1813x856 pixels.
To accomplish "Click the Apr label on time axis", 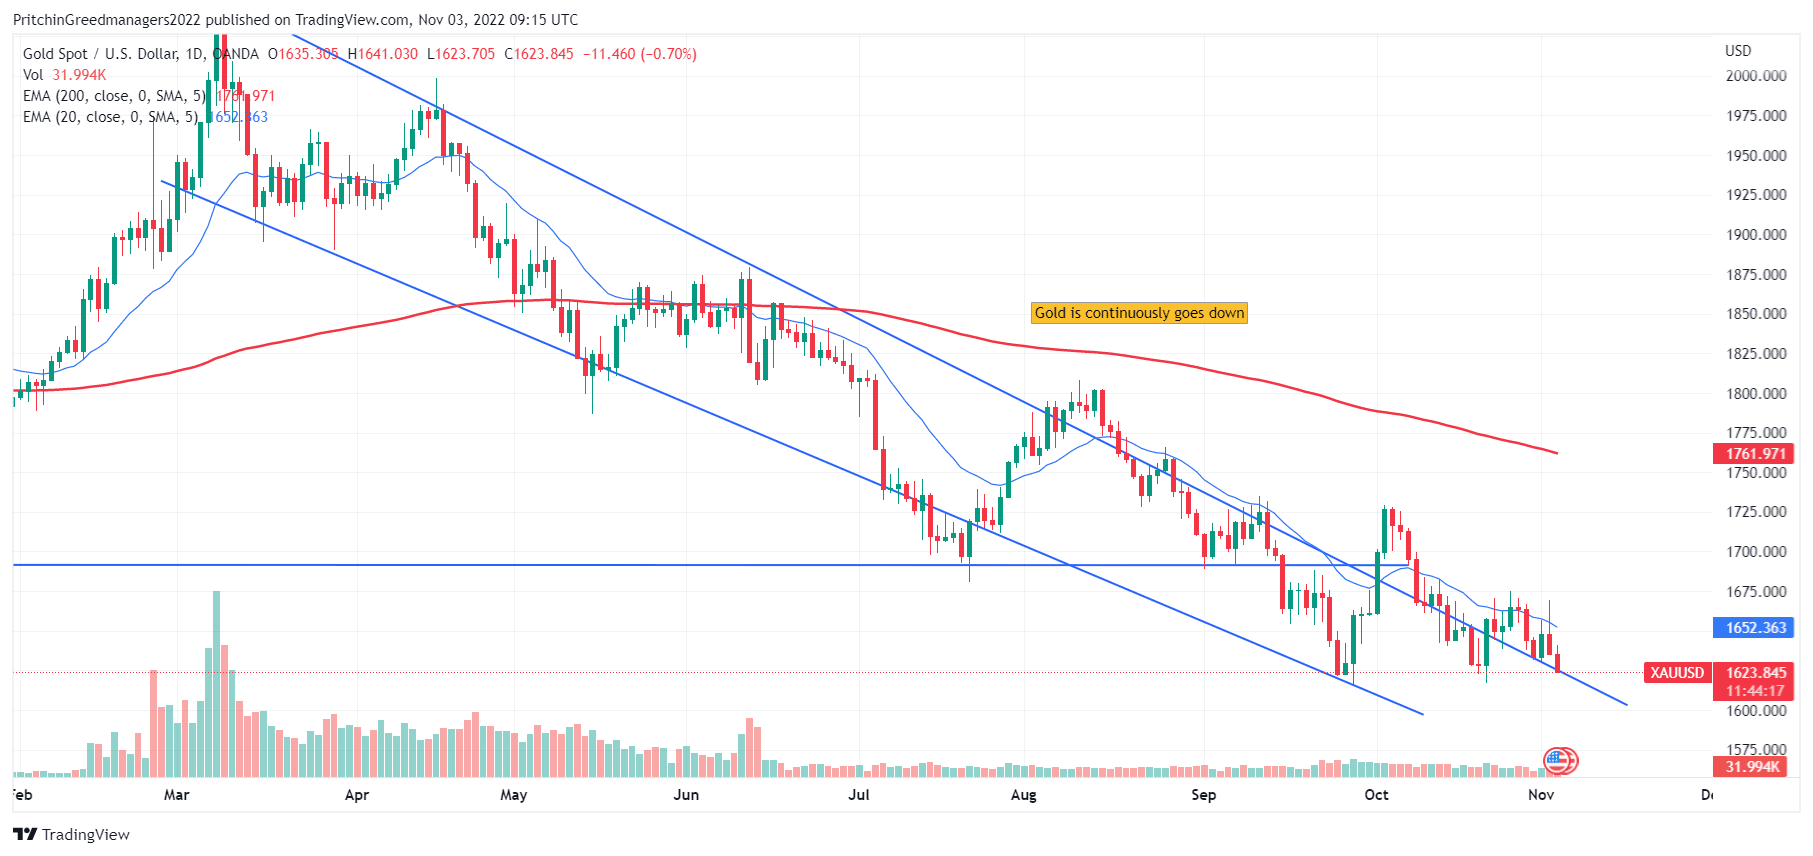I will (356, 795).
